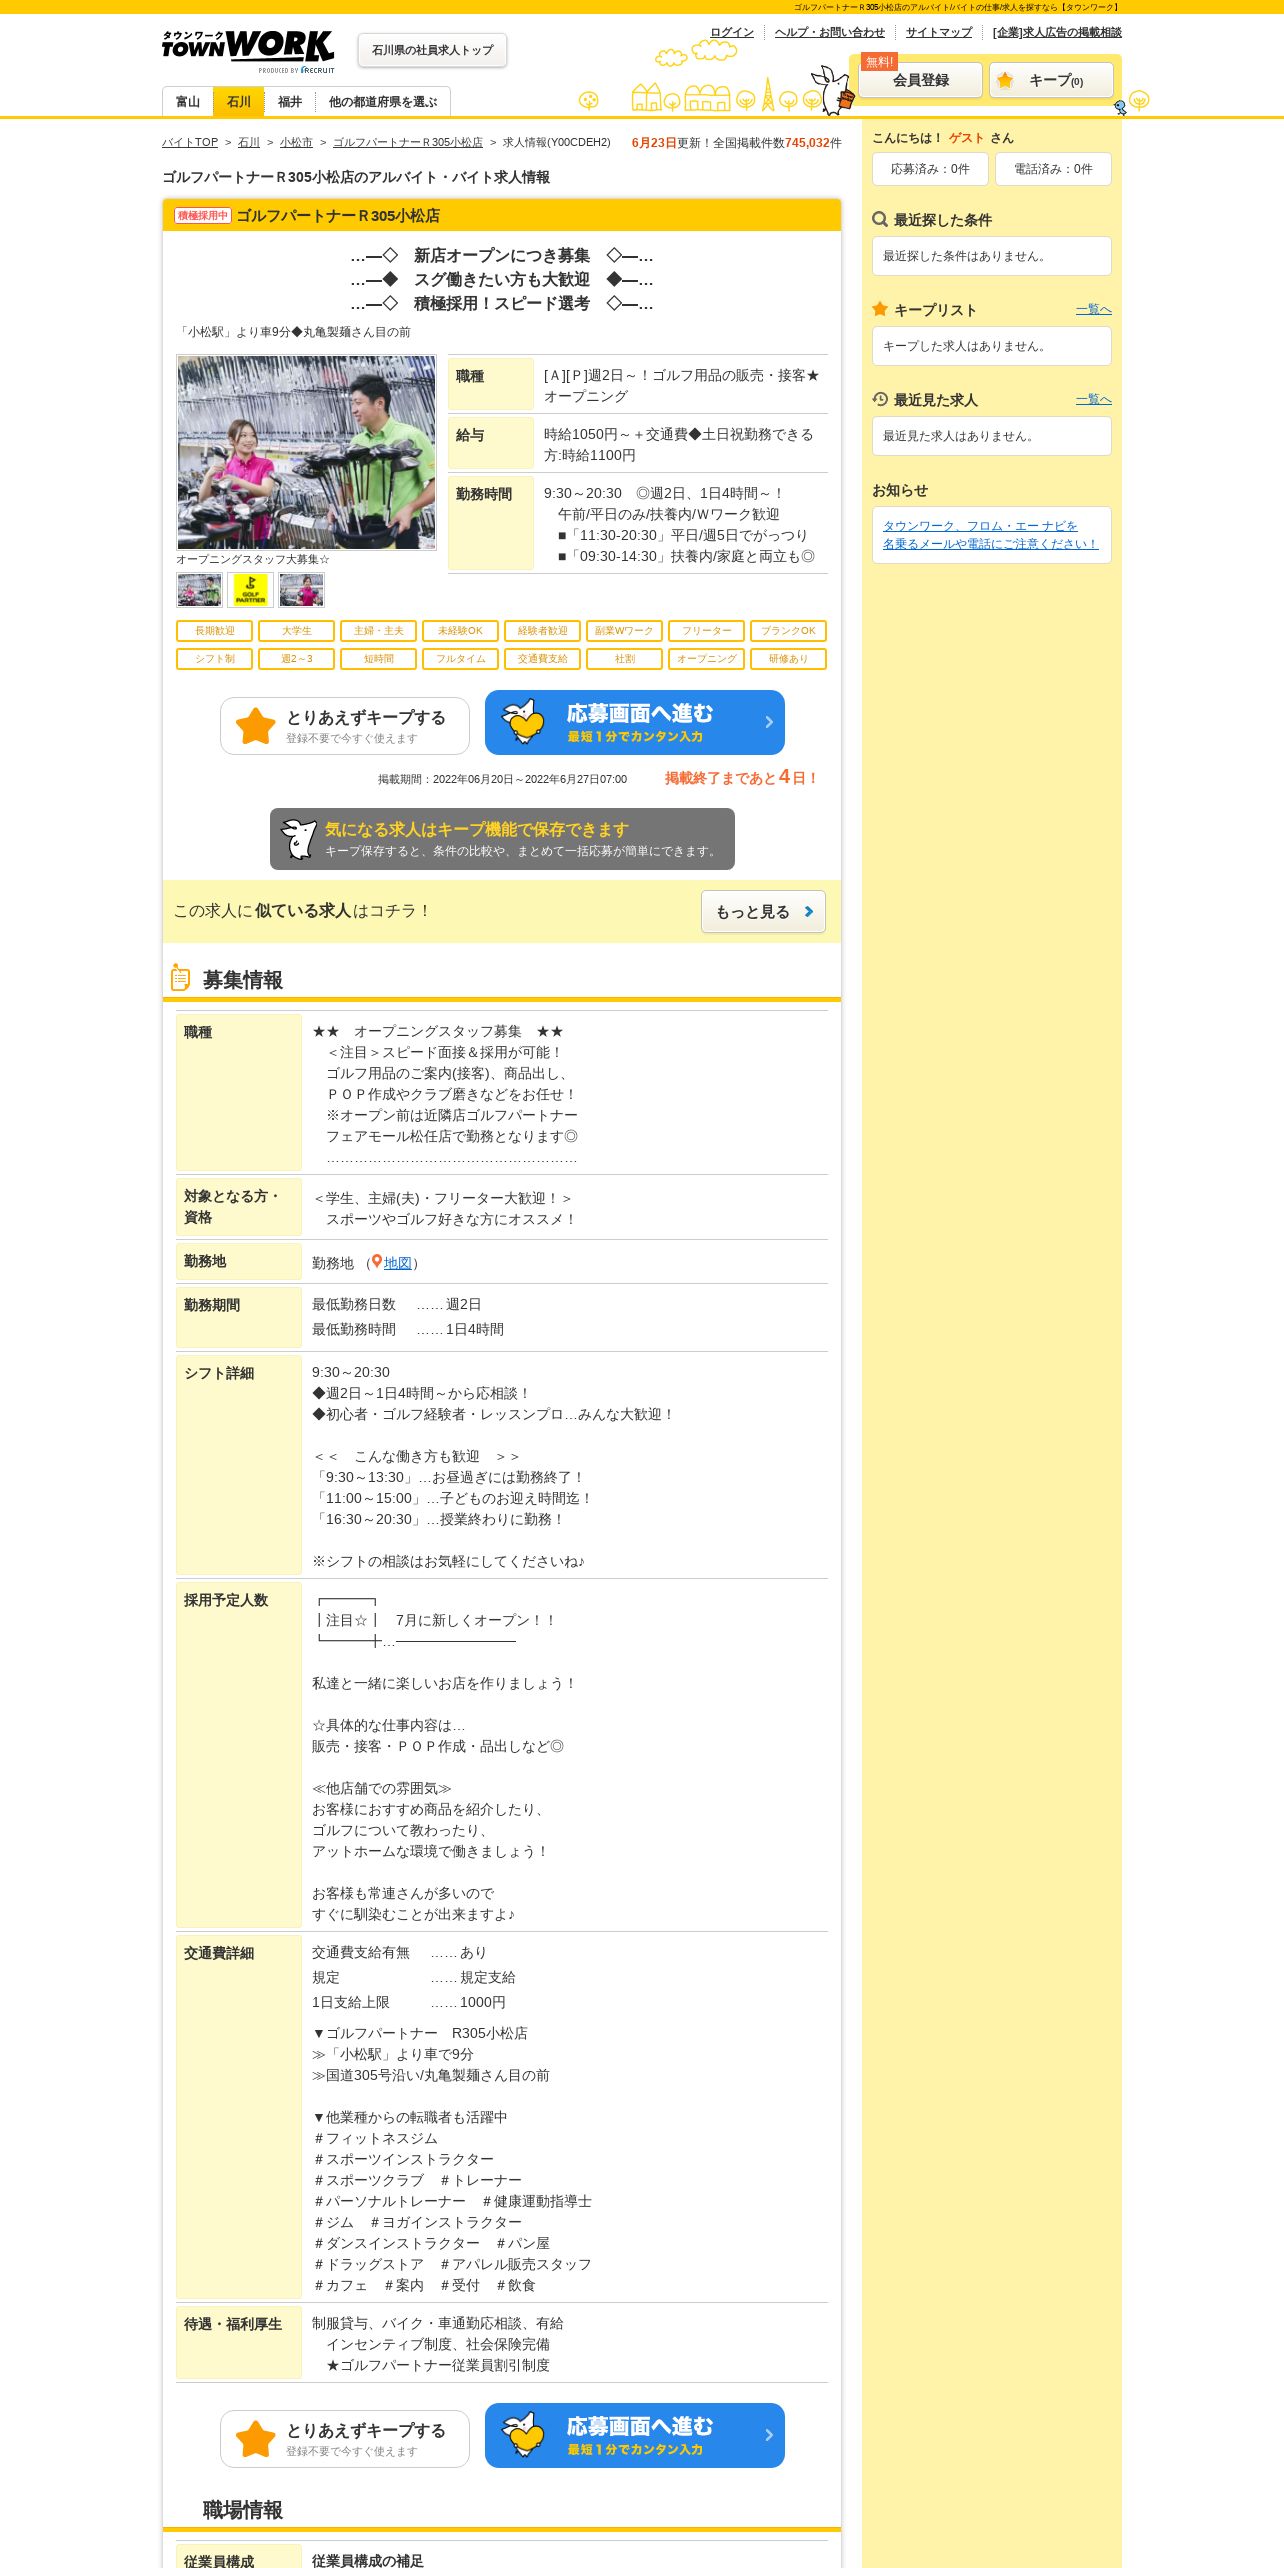Click the 時給1050円～ salary text
The image size is (1284, 2568).
(680, 445)
